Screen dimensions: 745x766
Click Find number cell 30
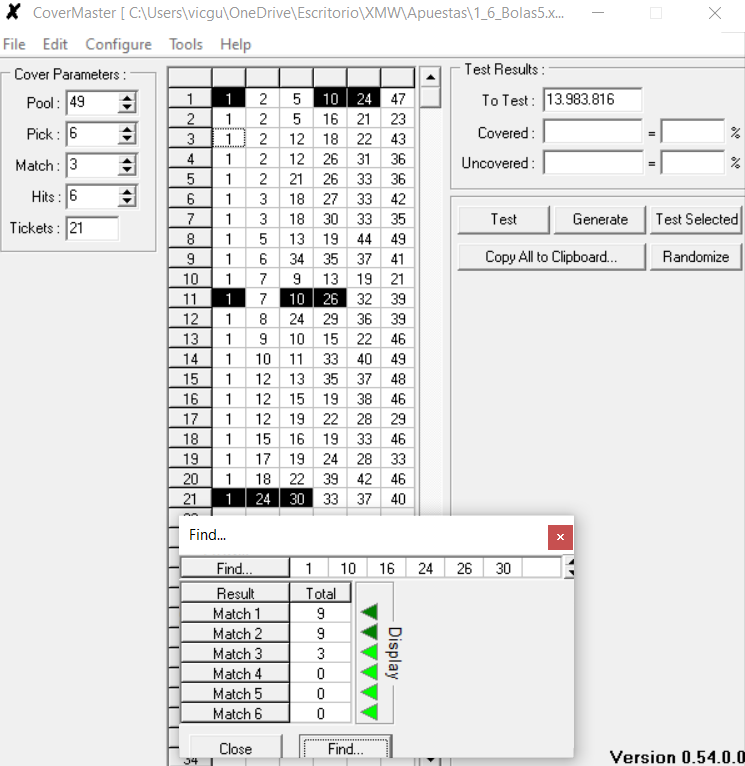(503, 568)
